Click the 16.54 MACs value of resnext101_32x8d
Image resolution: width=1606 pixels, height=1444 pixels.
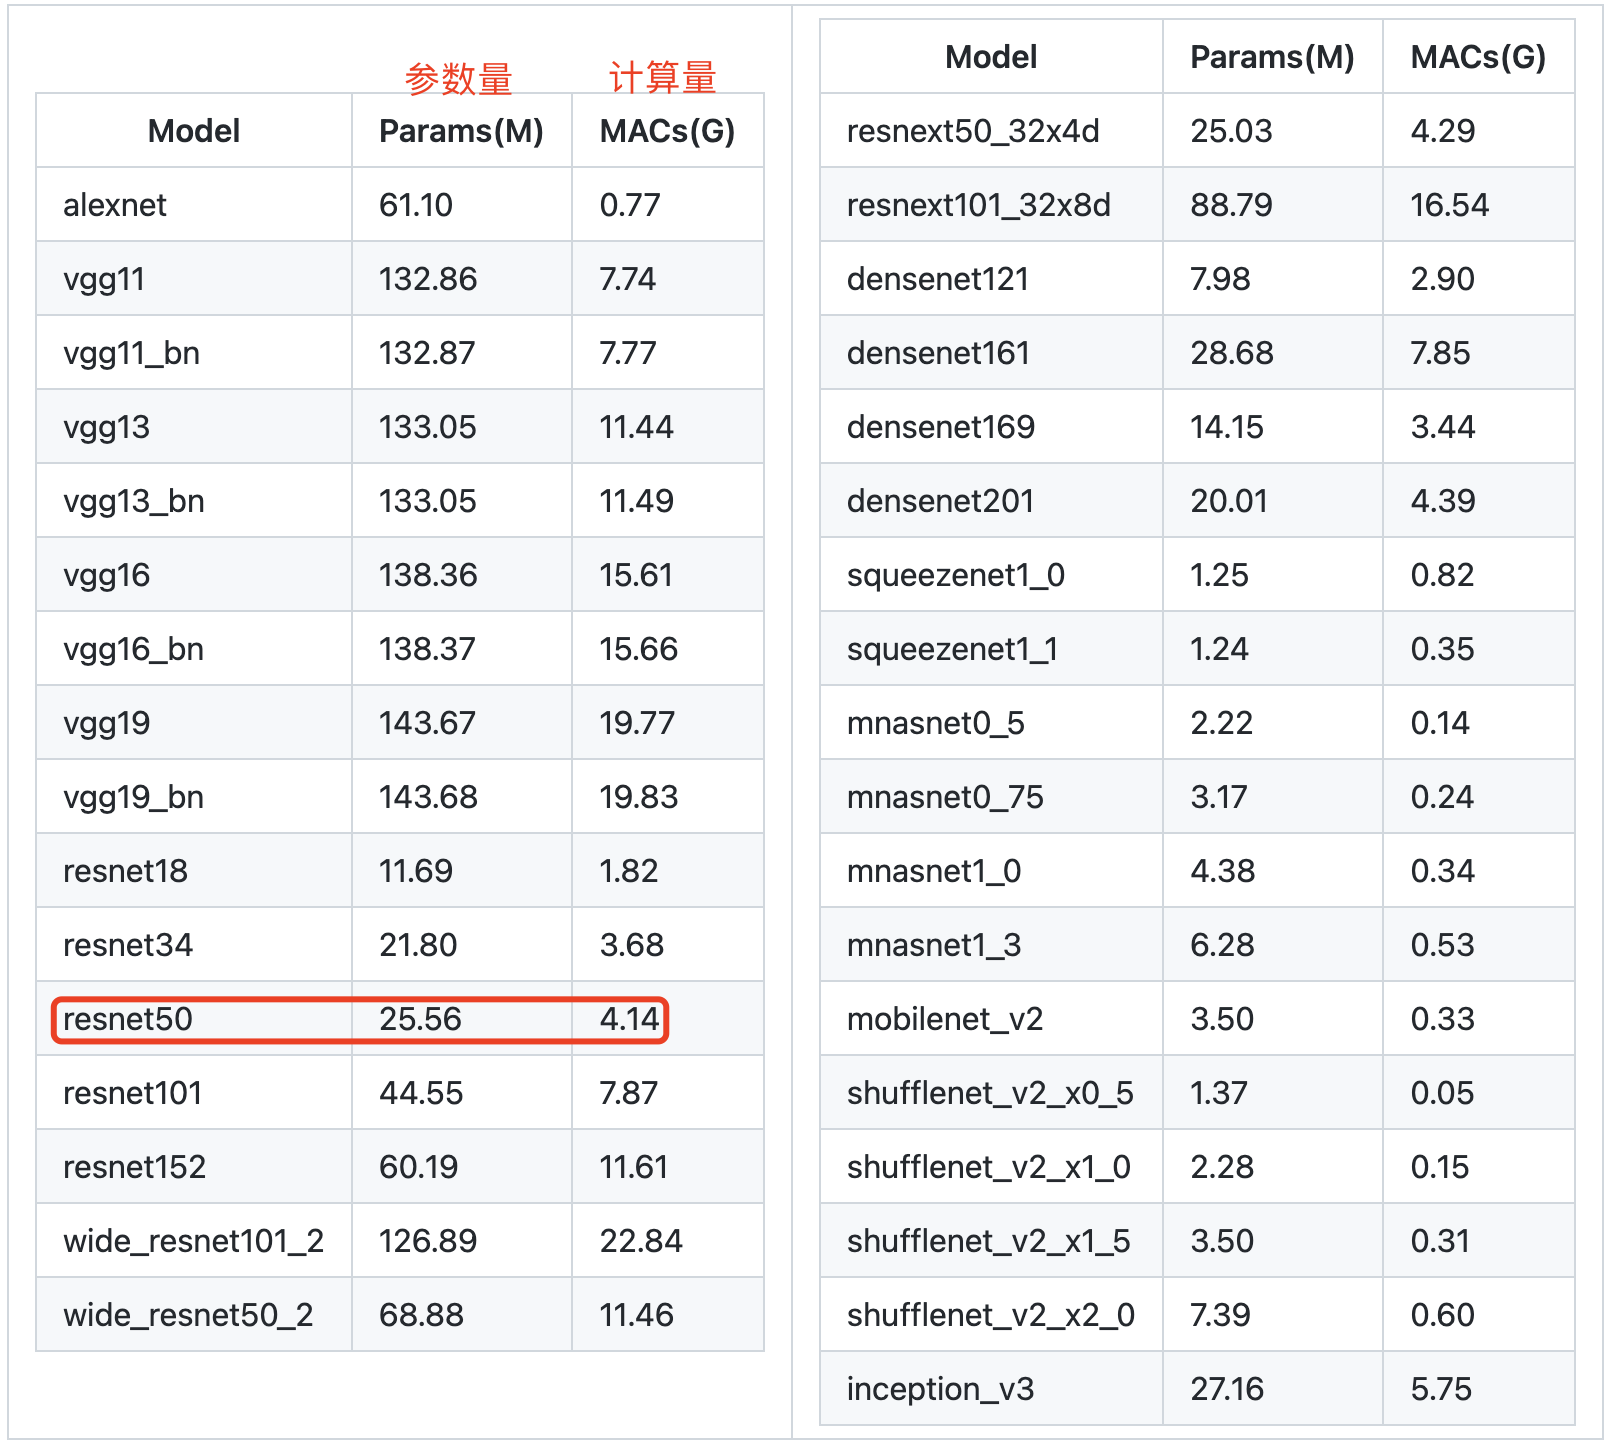[1449, 205]
